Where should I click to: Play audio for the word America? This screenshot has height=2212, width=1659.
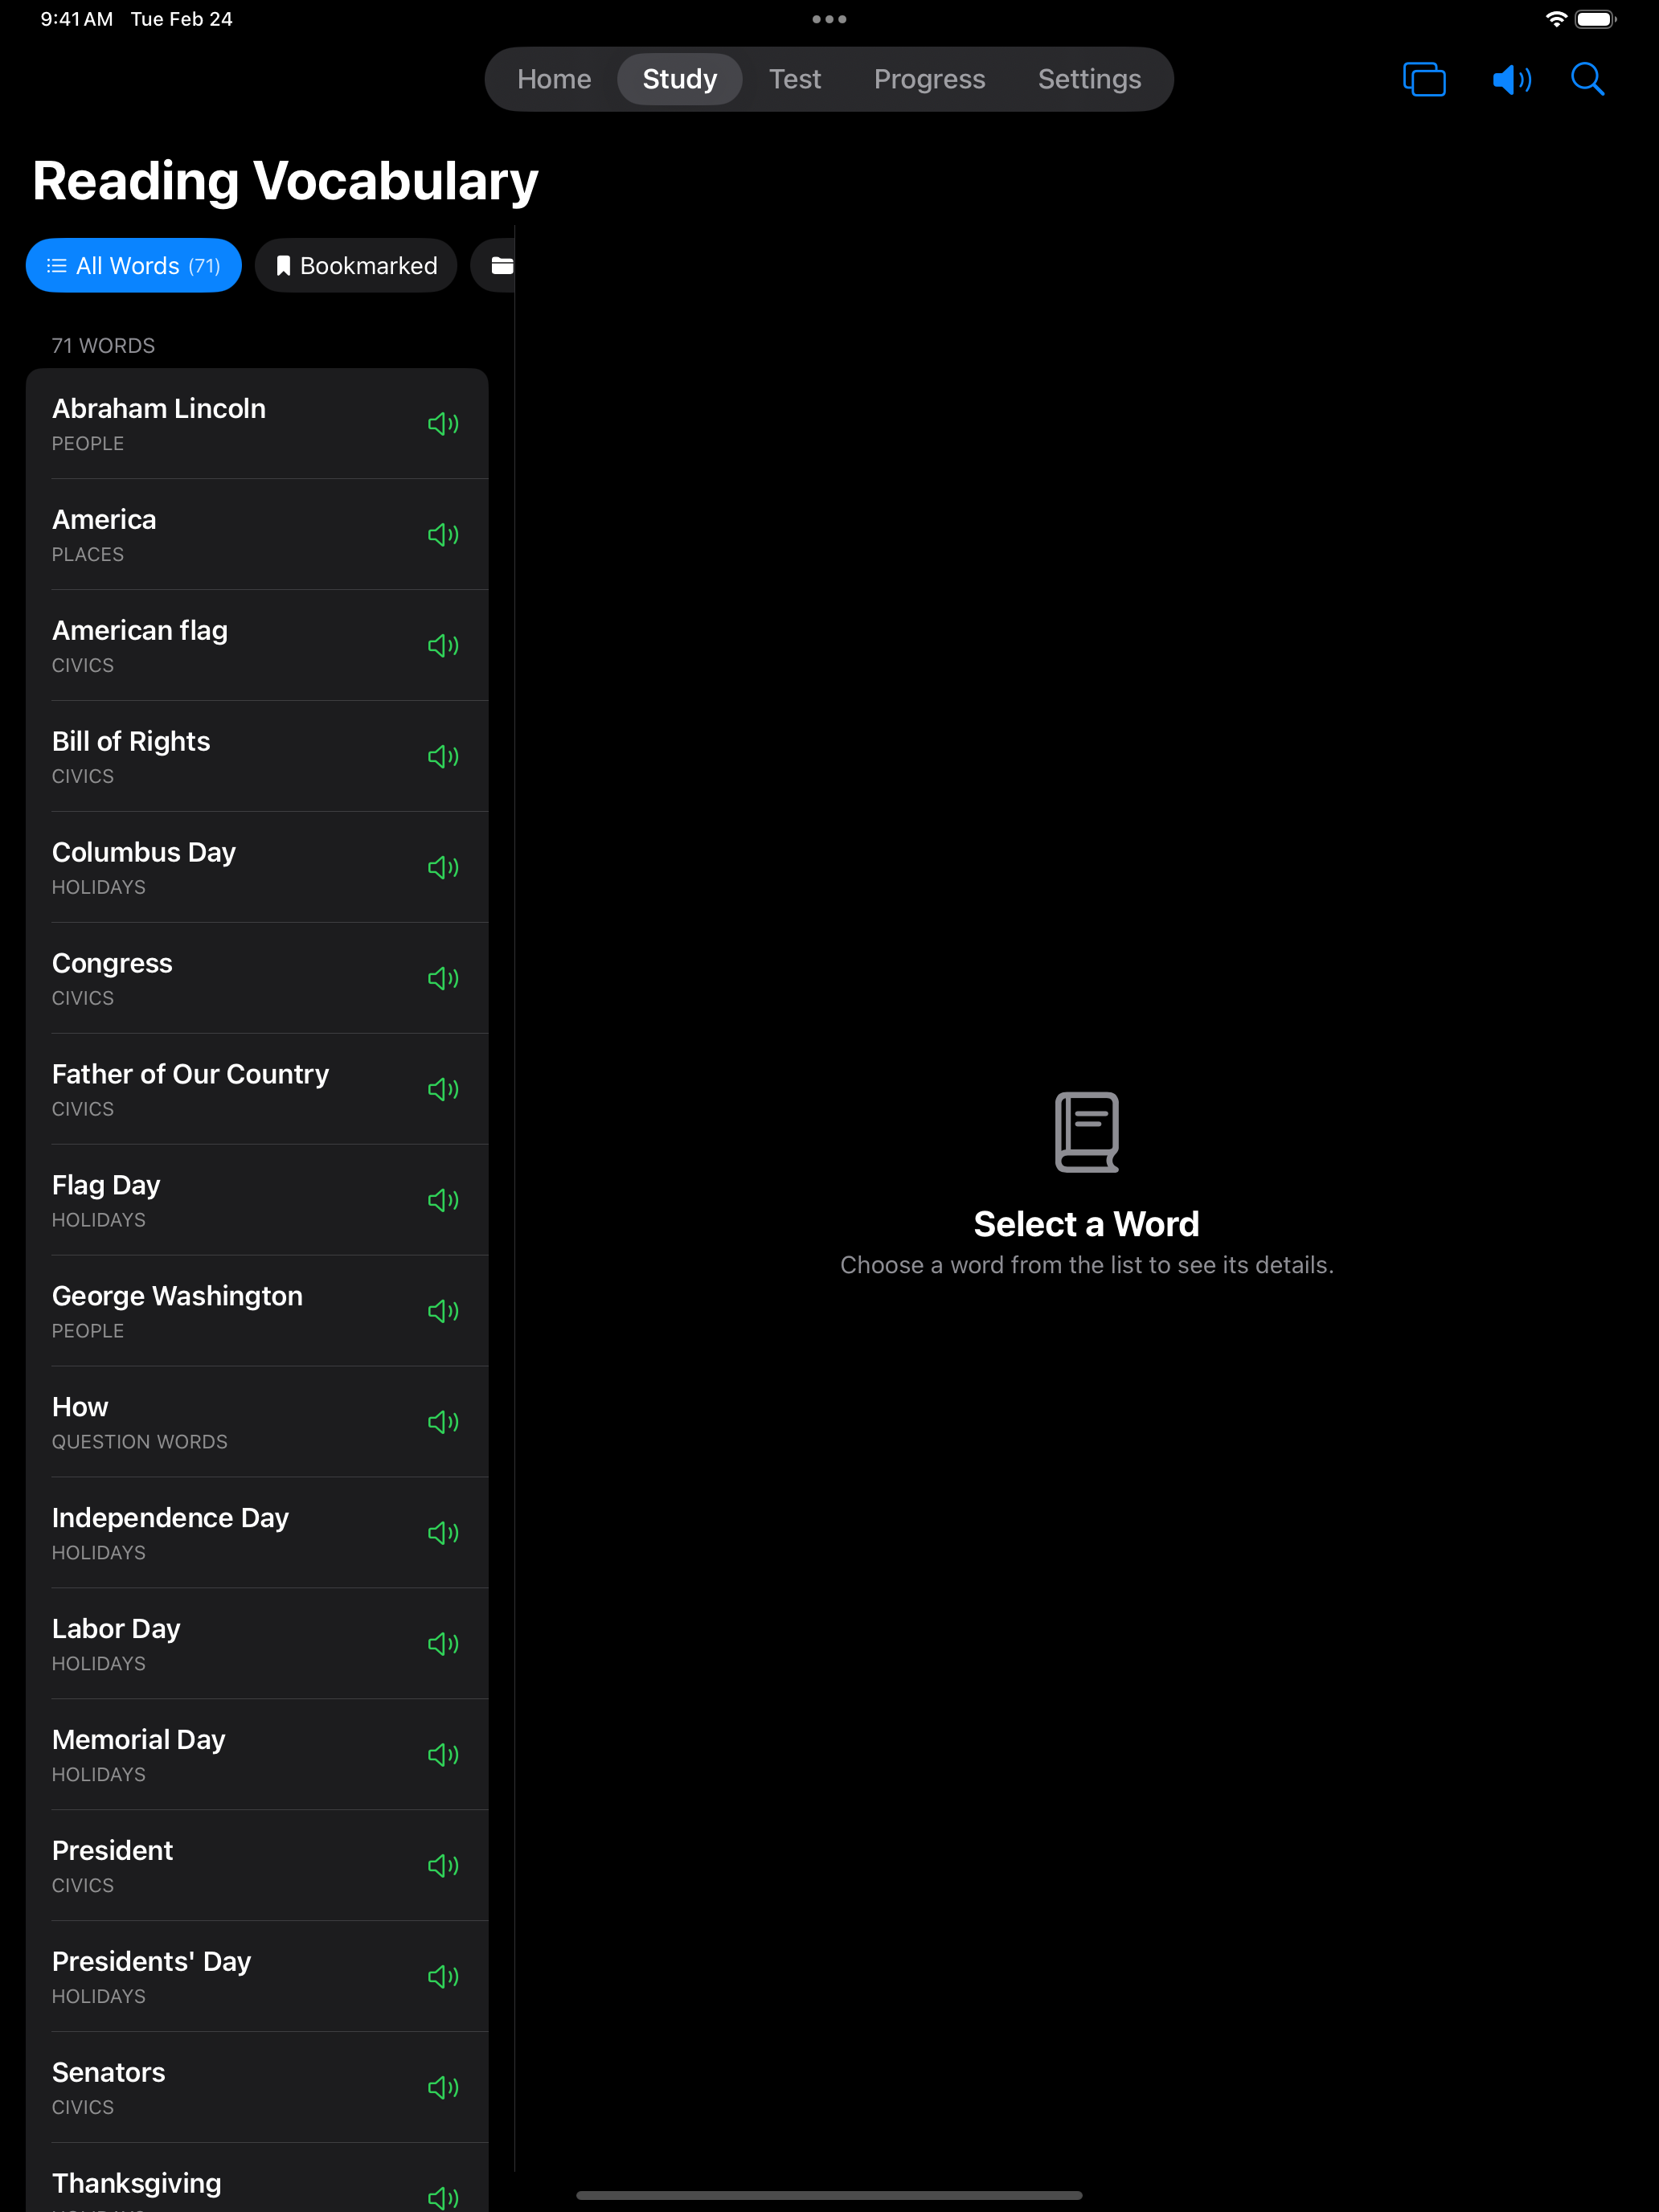(443, 535)
